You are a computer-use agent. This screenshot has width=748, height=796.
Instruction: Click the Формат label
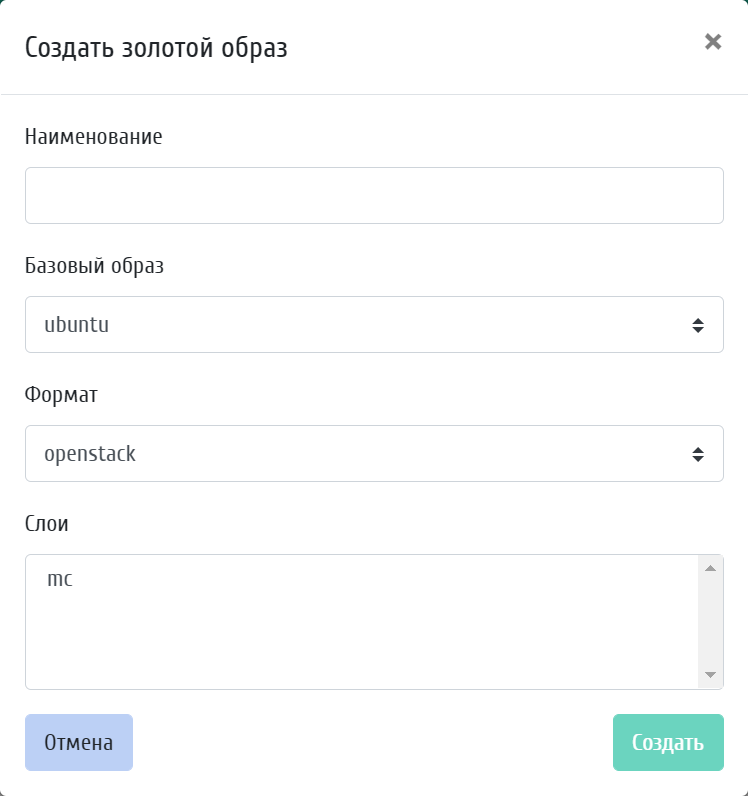coord(61,395)
